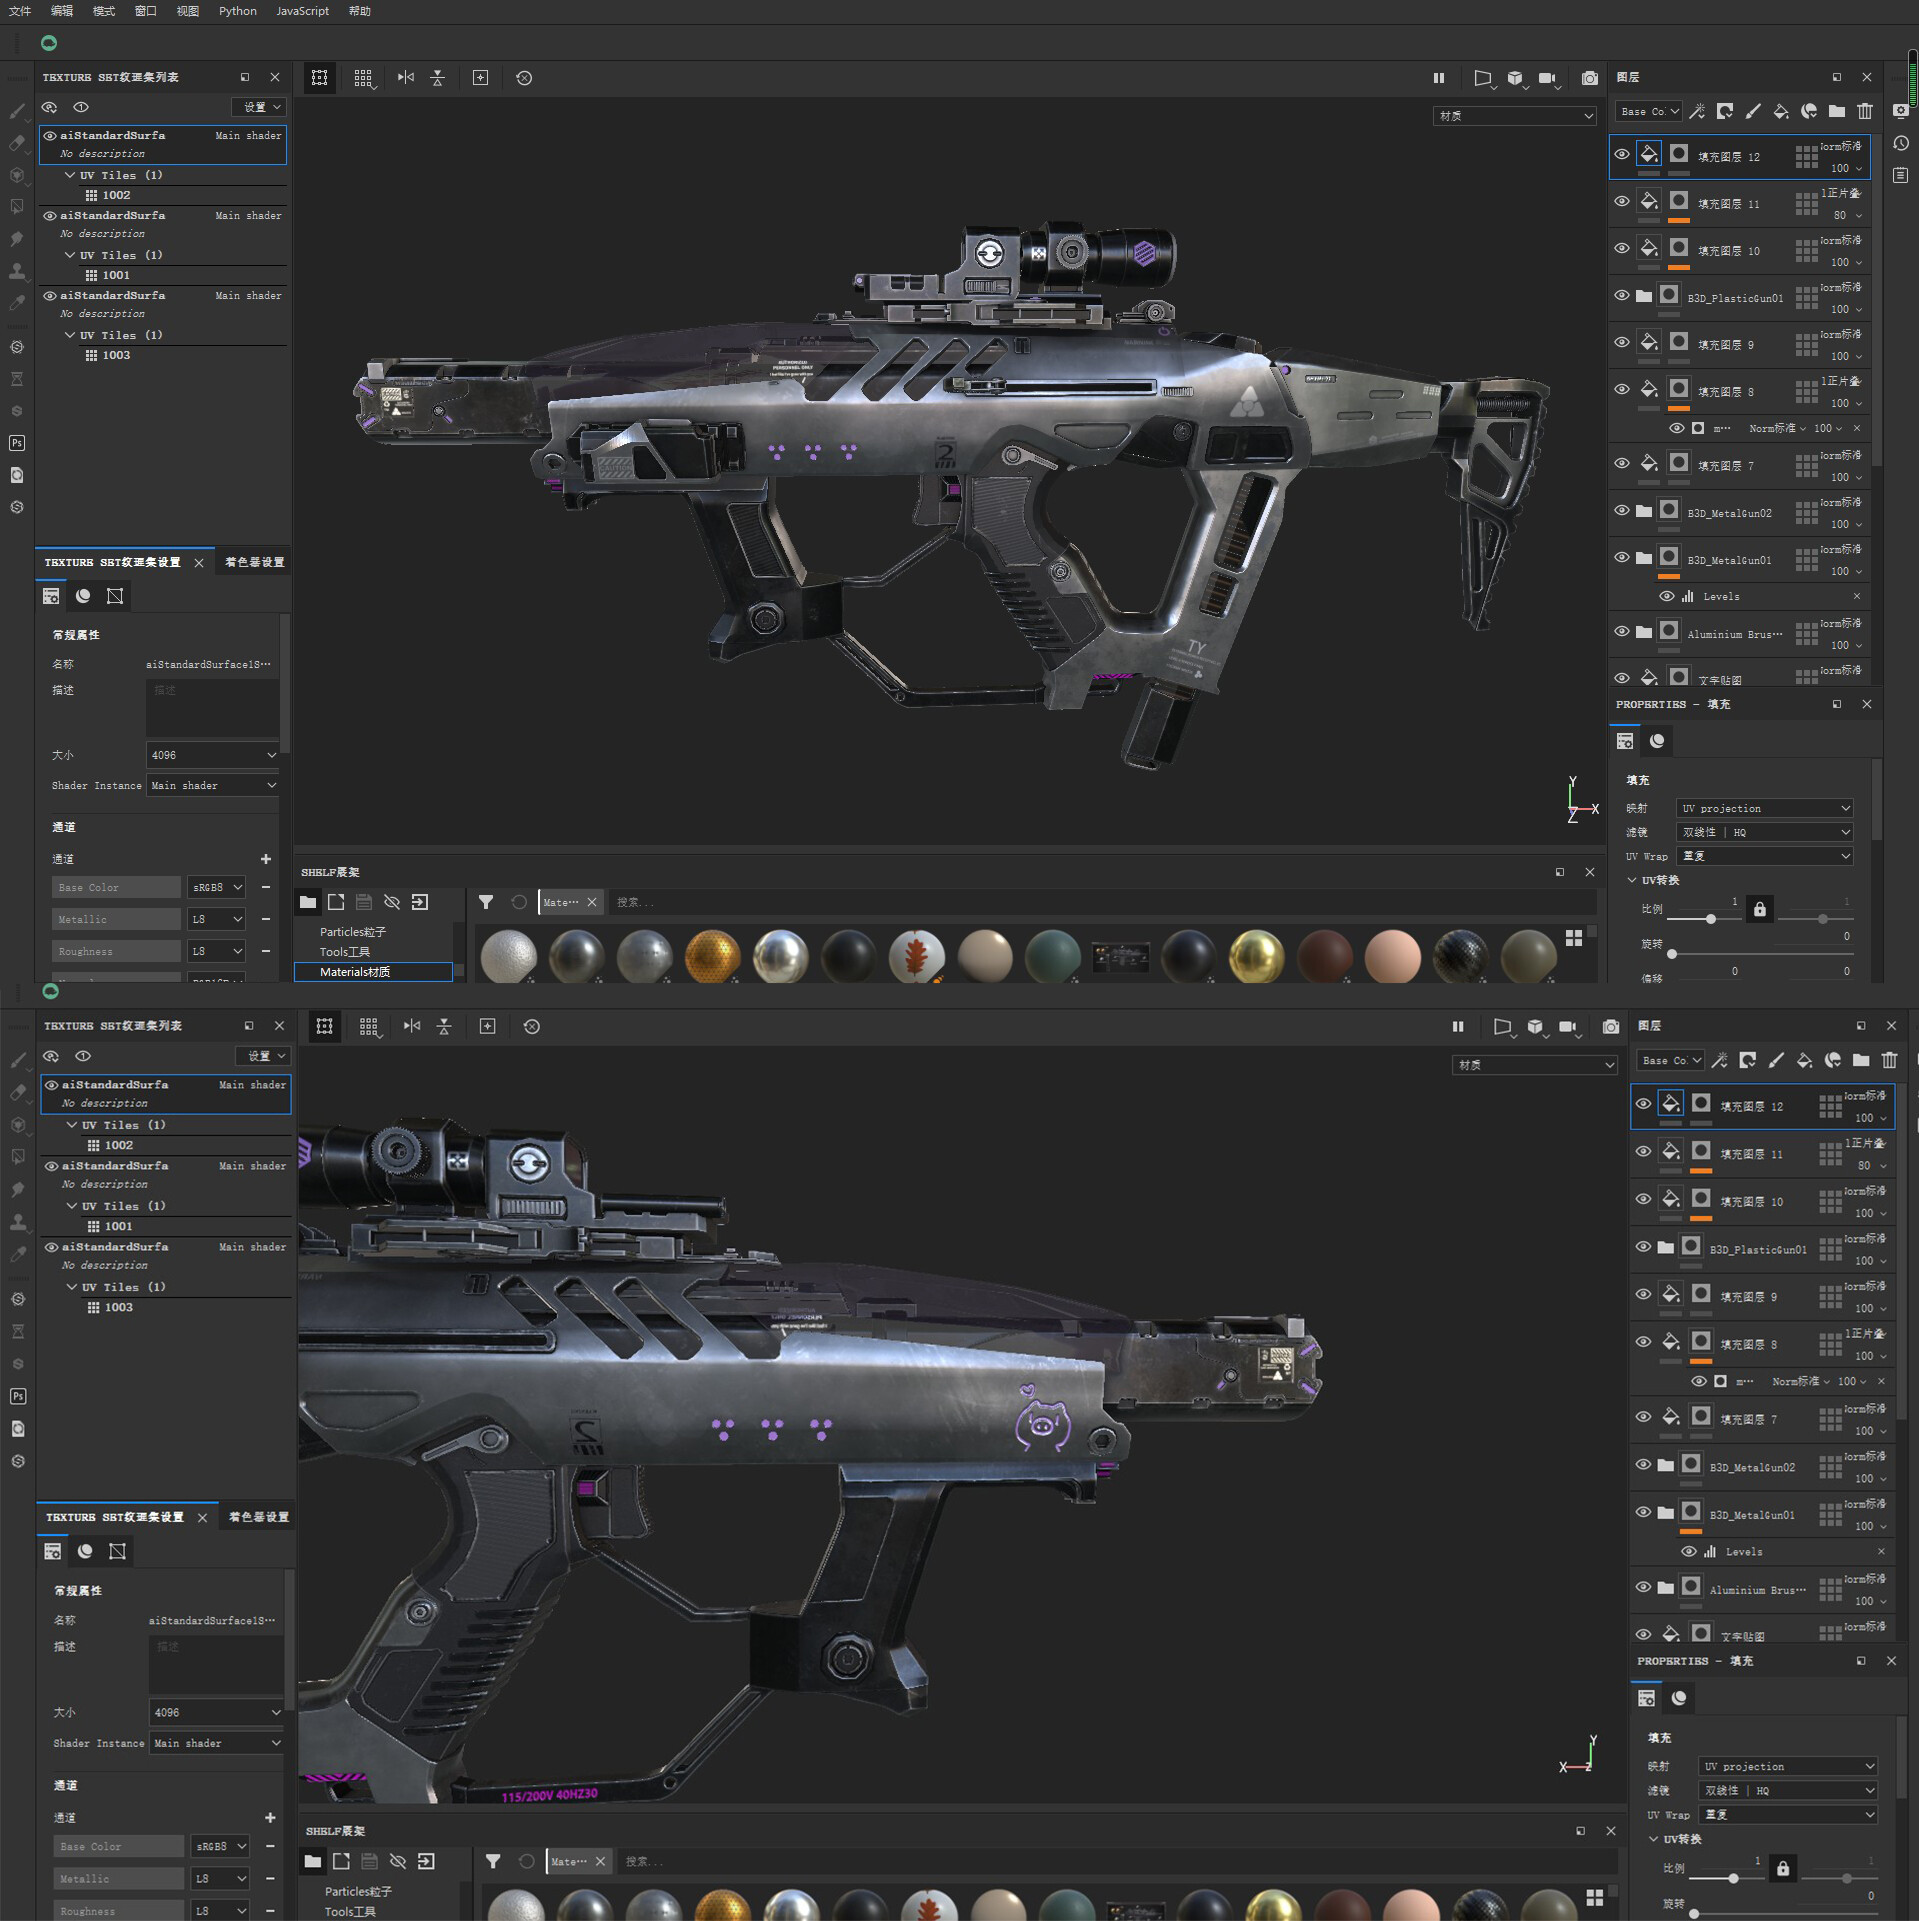Collapse UV Tiles above tile 1002 in upper screenshot

pos(70,175)
